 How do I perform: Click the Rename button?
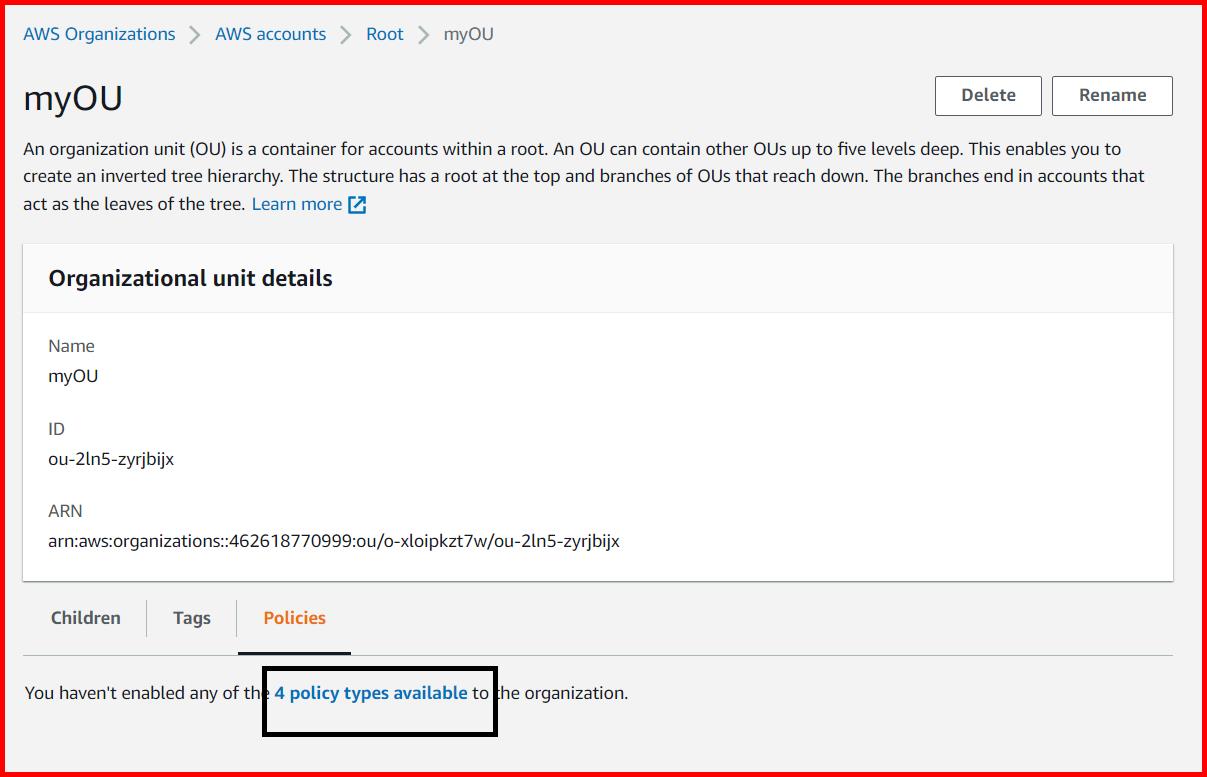pyautogui.click(x=1112, y=96)
